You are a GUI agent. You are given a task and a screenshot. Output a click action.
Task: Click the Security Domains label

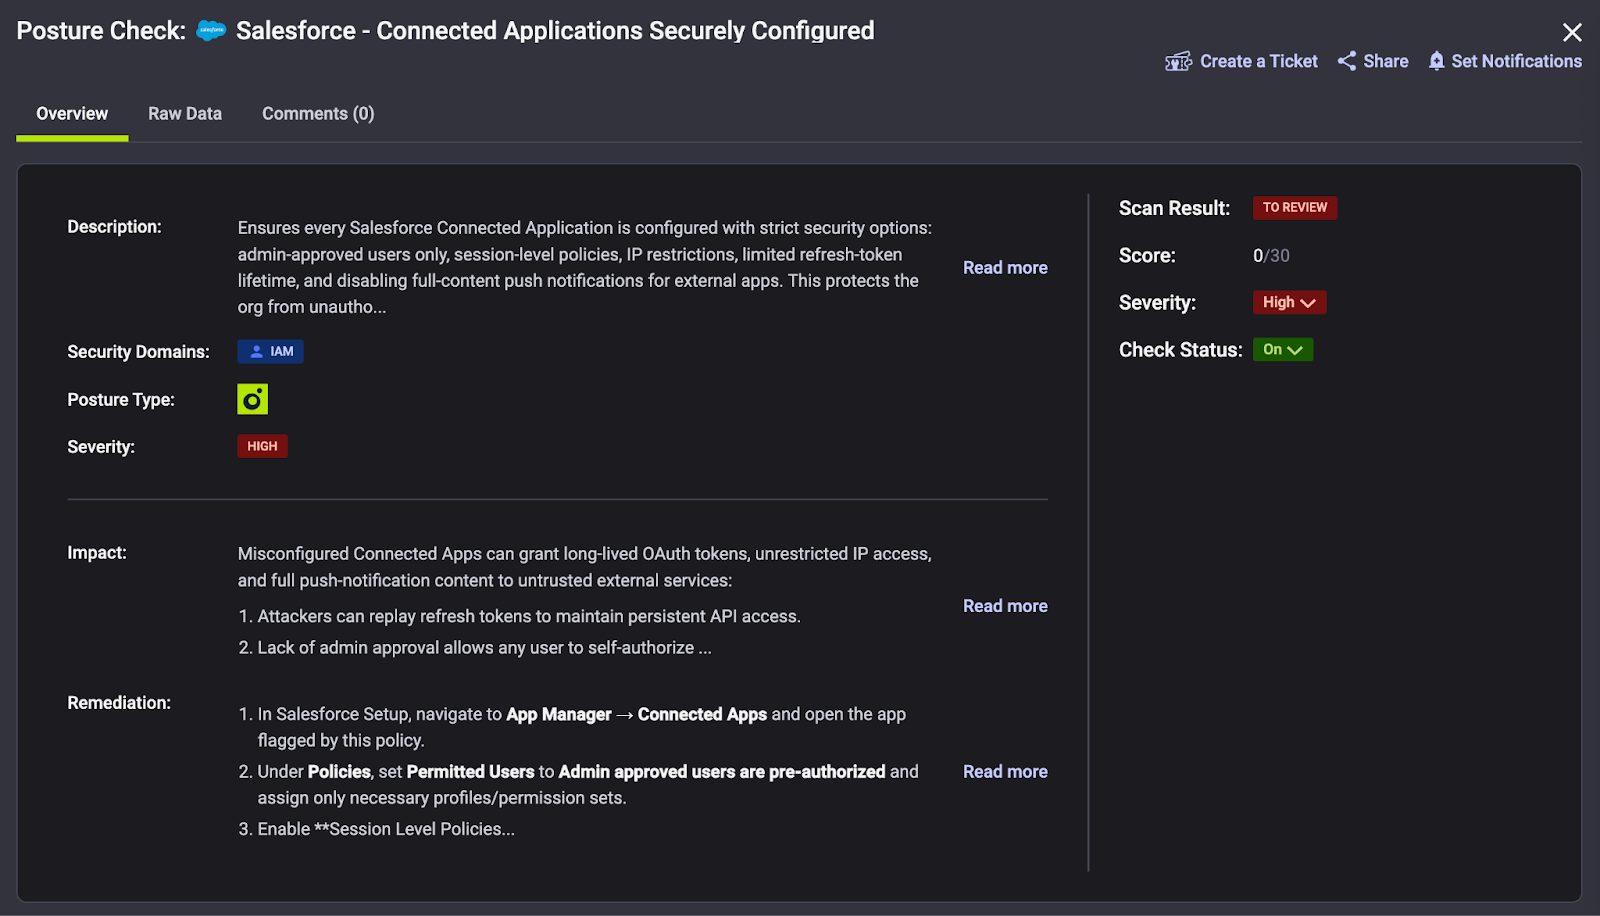tap(138, 352)
